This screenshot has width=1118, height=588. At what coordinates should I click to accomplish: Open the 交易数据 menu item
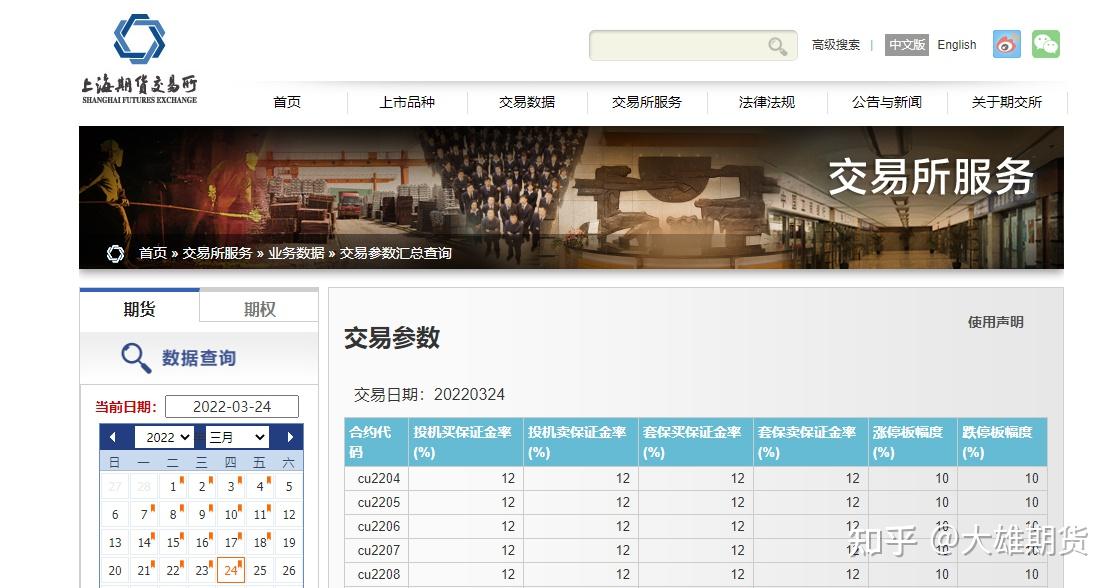pos(527,102)
